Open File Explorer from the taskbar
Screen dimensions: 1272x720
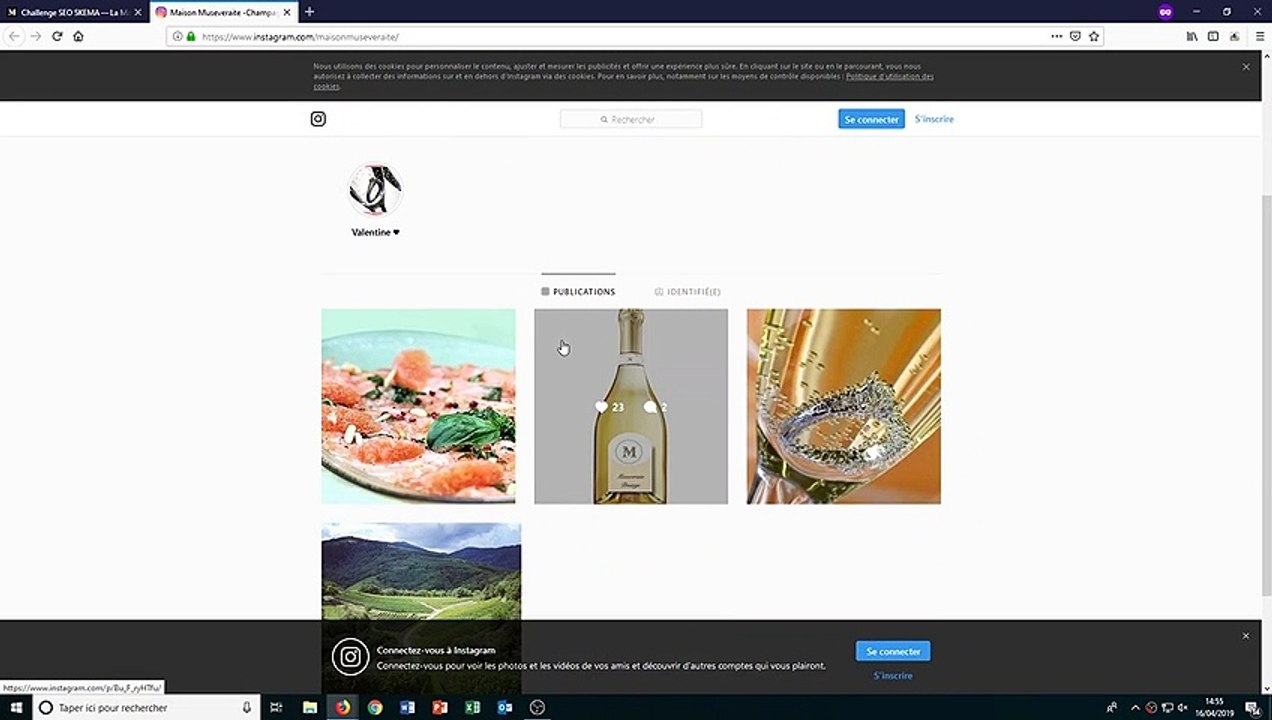(x=310, y=707)
